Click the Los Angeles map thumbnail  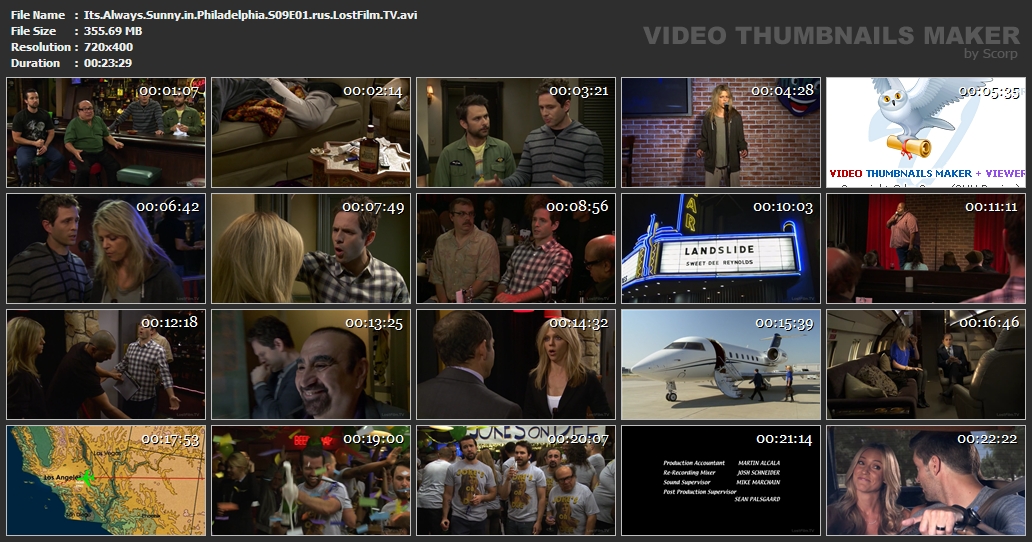(106, 481)
